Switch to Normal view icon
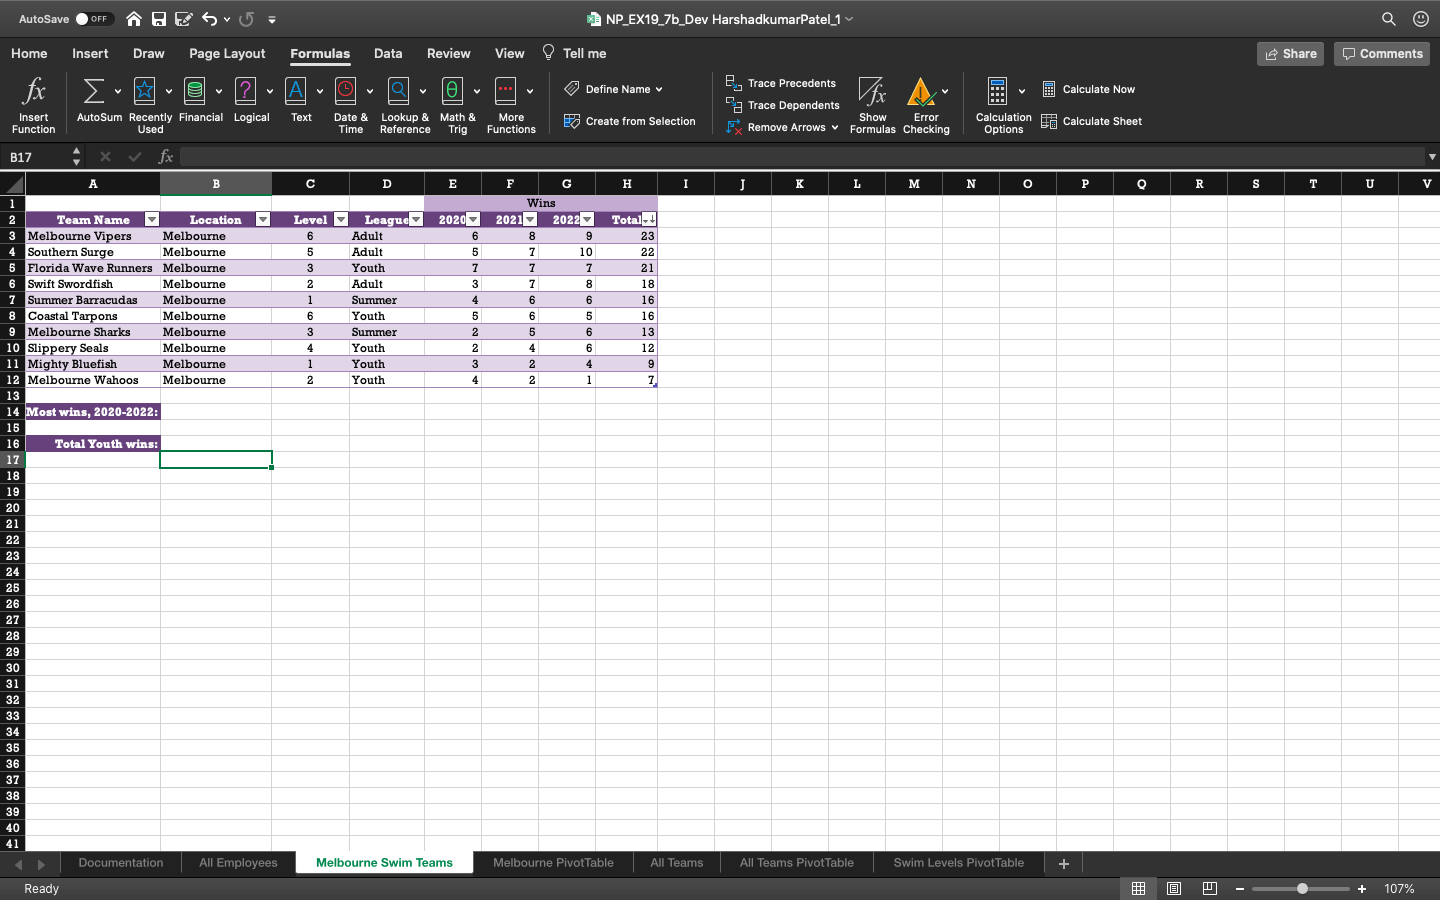 pos(1139,889)
